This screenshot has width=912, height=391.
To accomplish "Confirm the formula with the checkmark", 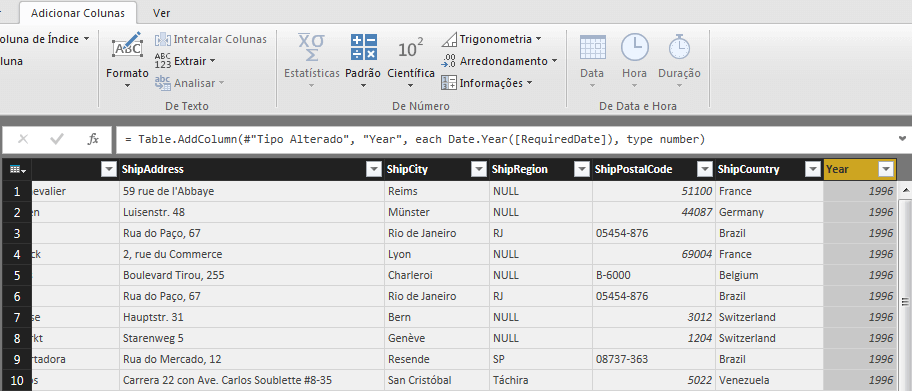I will click(57, 139).
